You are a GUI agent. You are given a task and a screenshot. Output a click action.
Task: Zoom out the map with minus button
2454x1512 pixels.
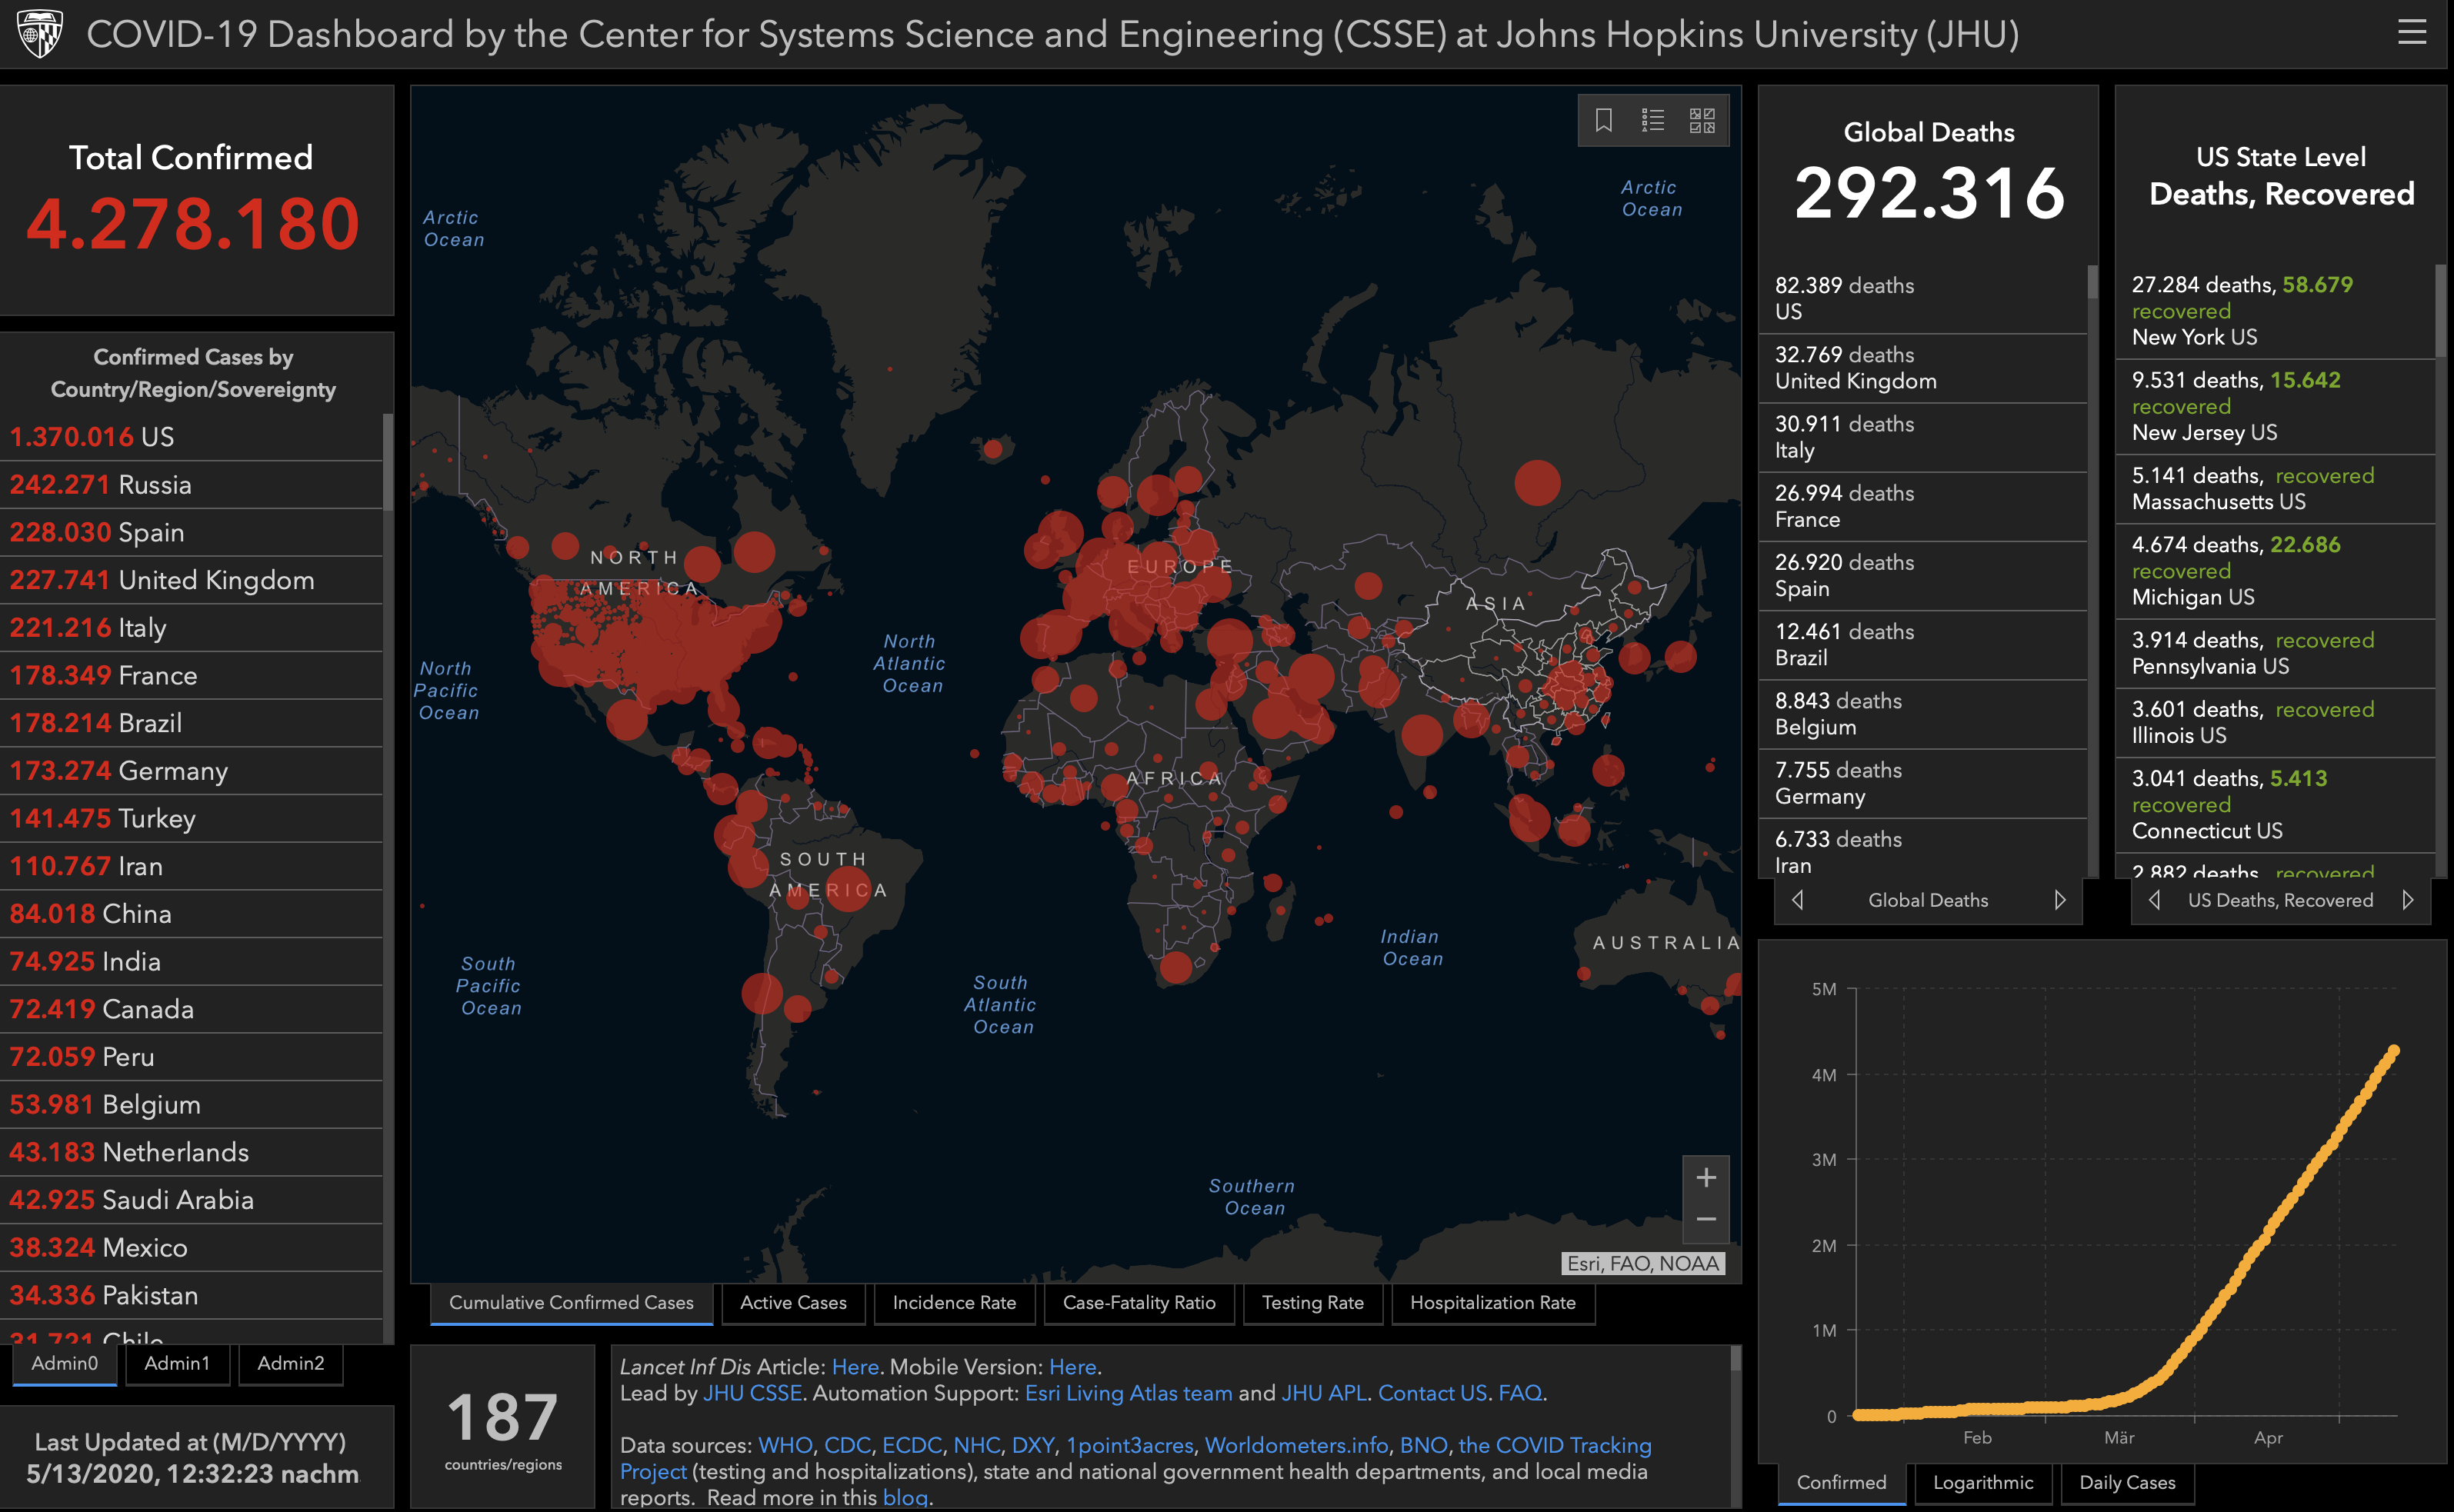tap(1706, 1220)
